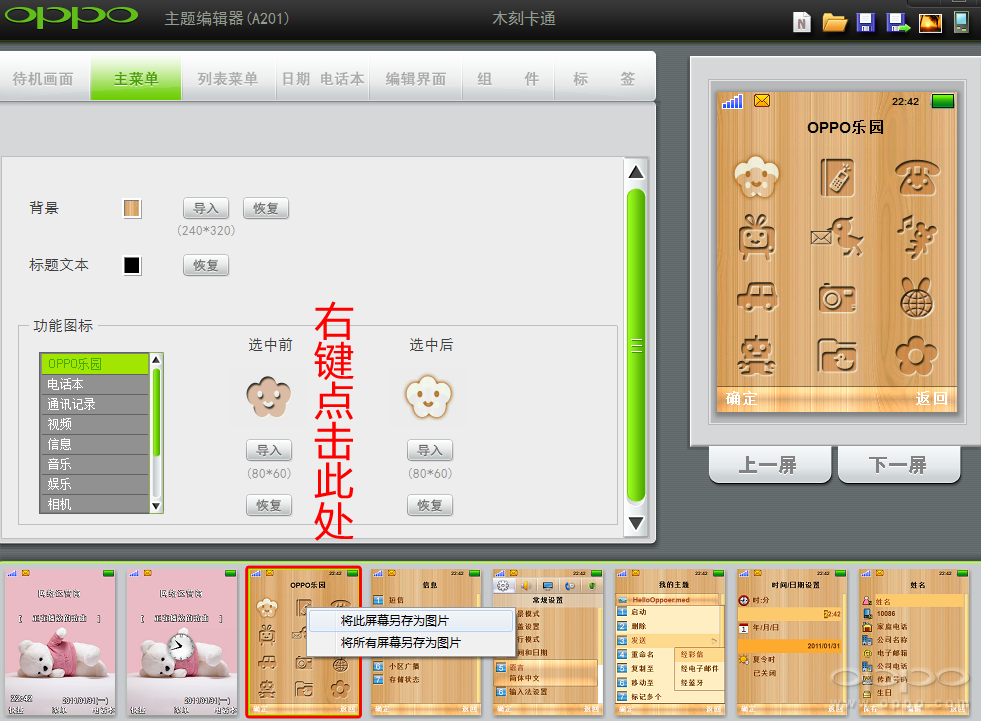
Task: Open the 列表菜单 tab
Action: [x=228, y=79]
